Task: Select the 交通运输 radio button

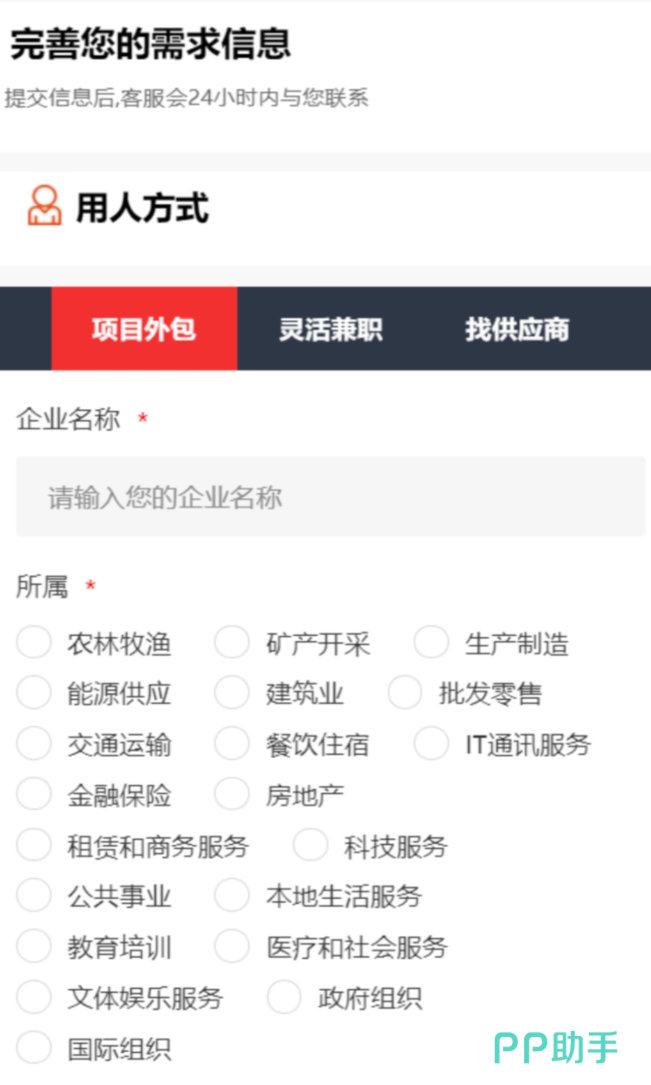Action: [x=34, y=744]
